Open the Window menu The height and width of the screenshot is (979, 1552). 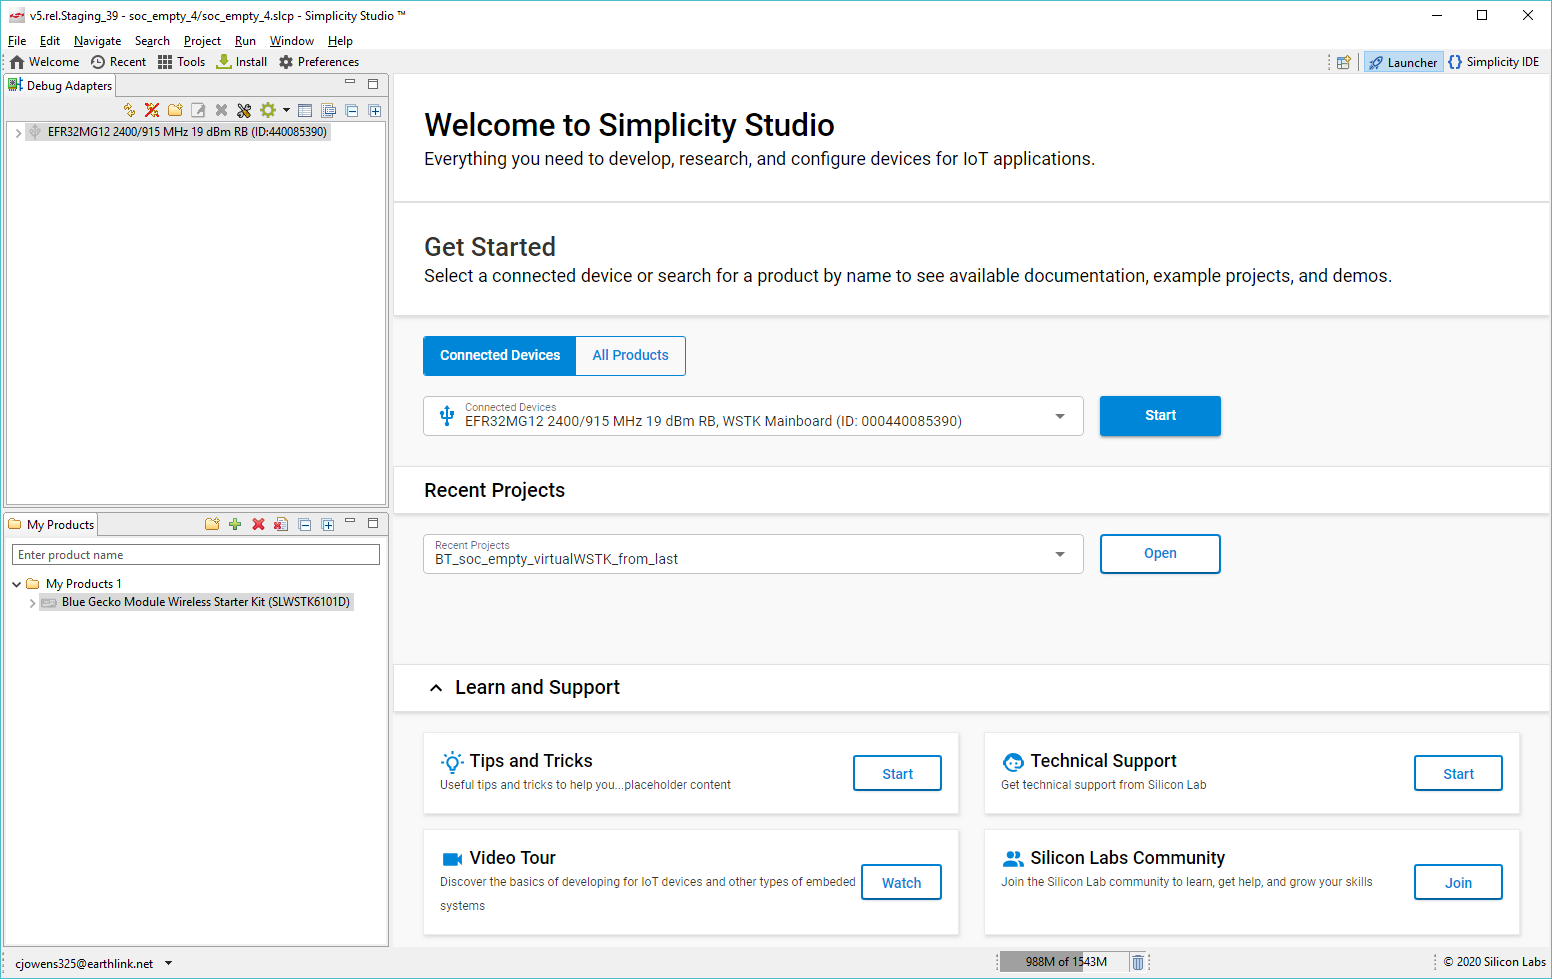pyautogui.click(x=291, y=41)
